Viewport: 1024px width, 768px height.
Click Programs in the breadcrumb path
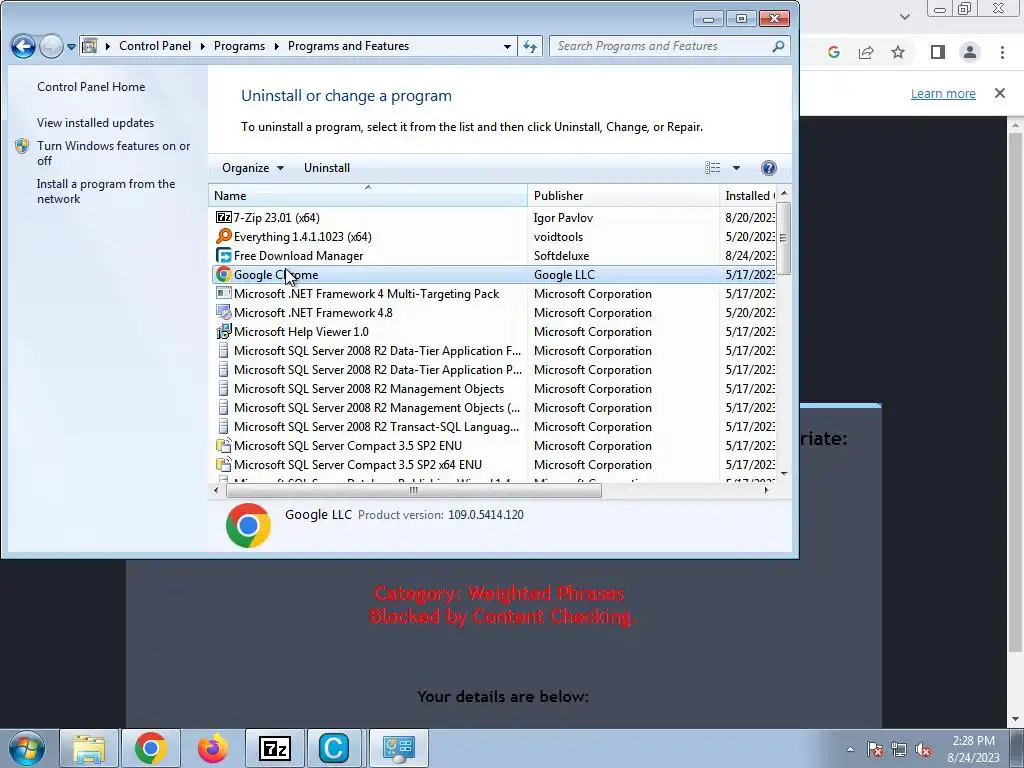239,46
